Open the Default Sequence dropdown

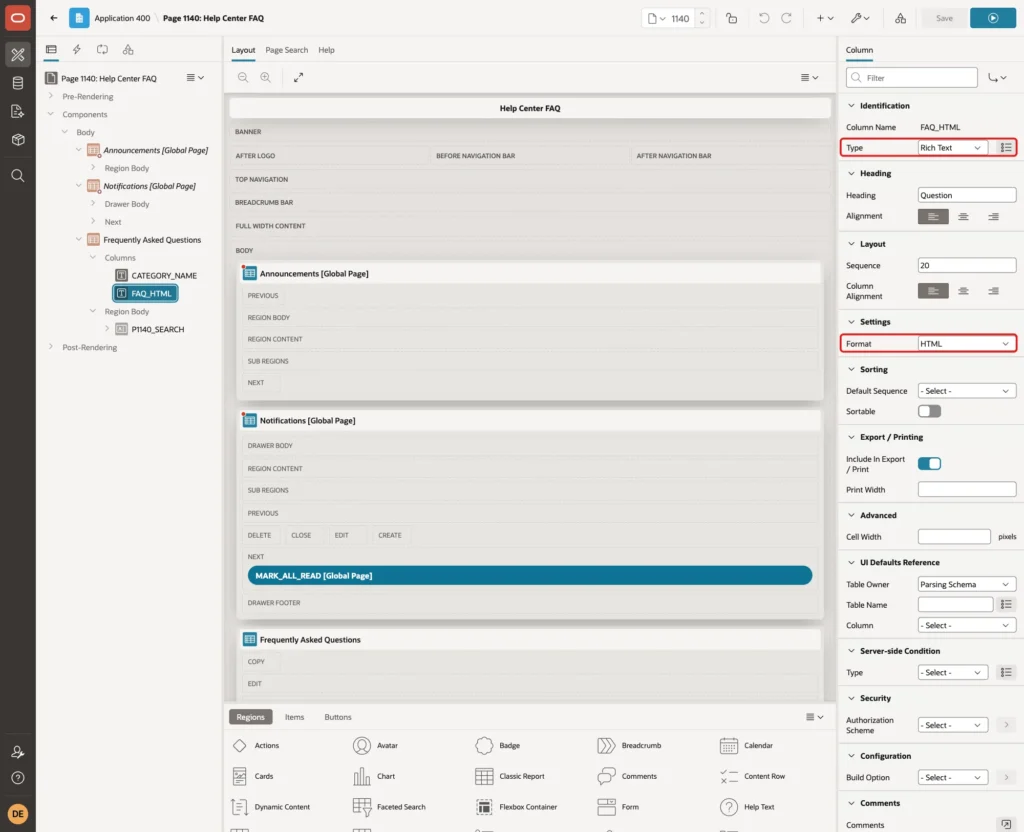(x=966, y=391)
